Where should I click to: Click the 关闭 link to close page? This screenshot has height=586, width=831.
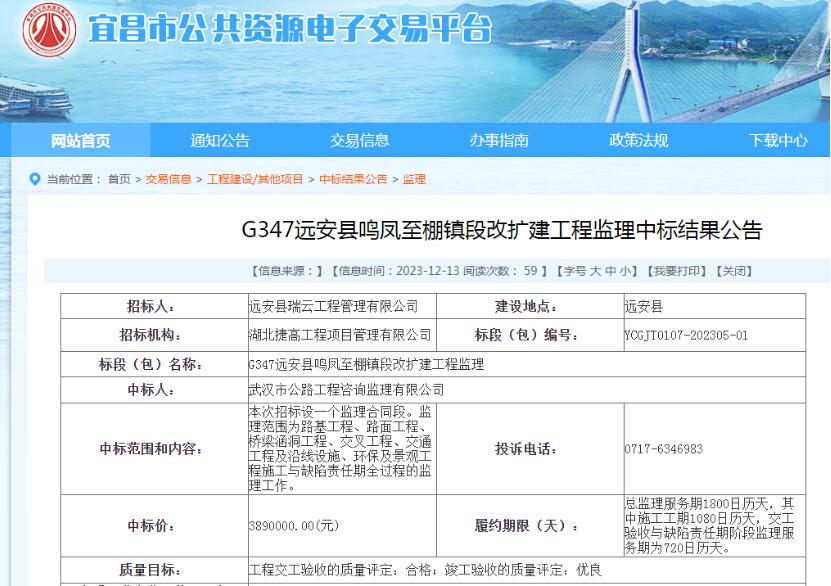(734, 271)
